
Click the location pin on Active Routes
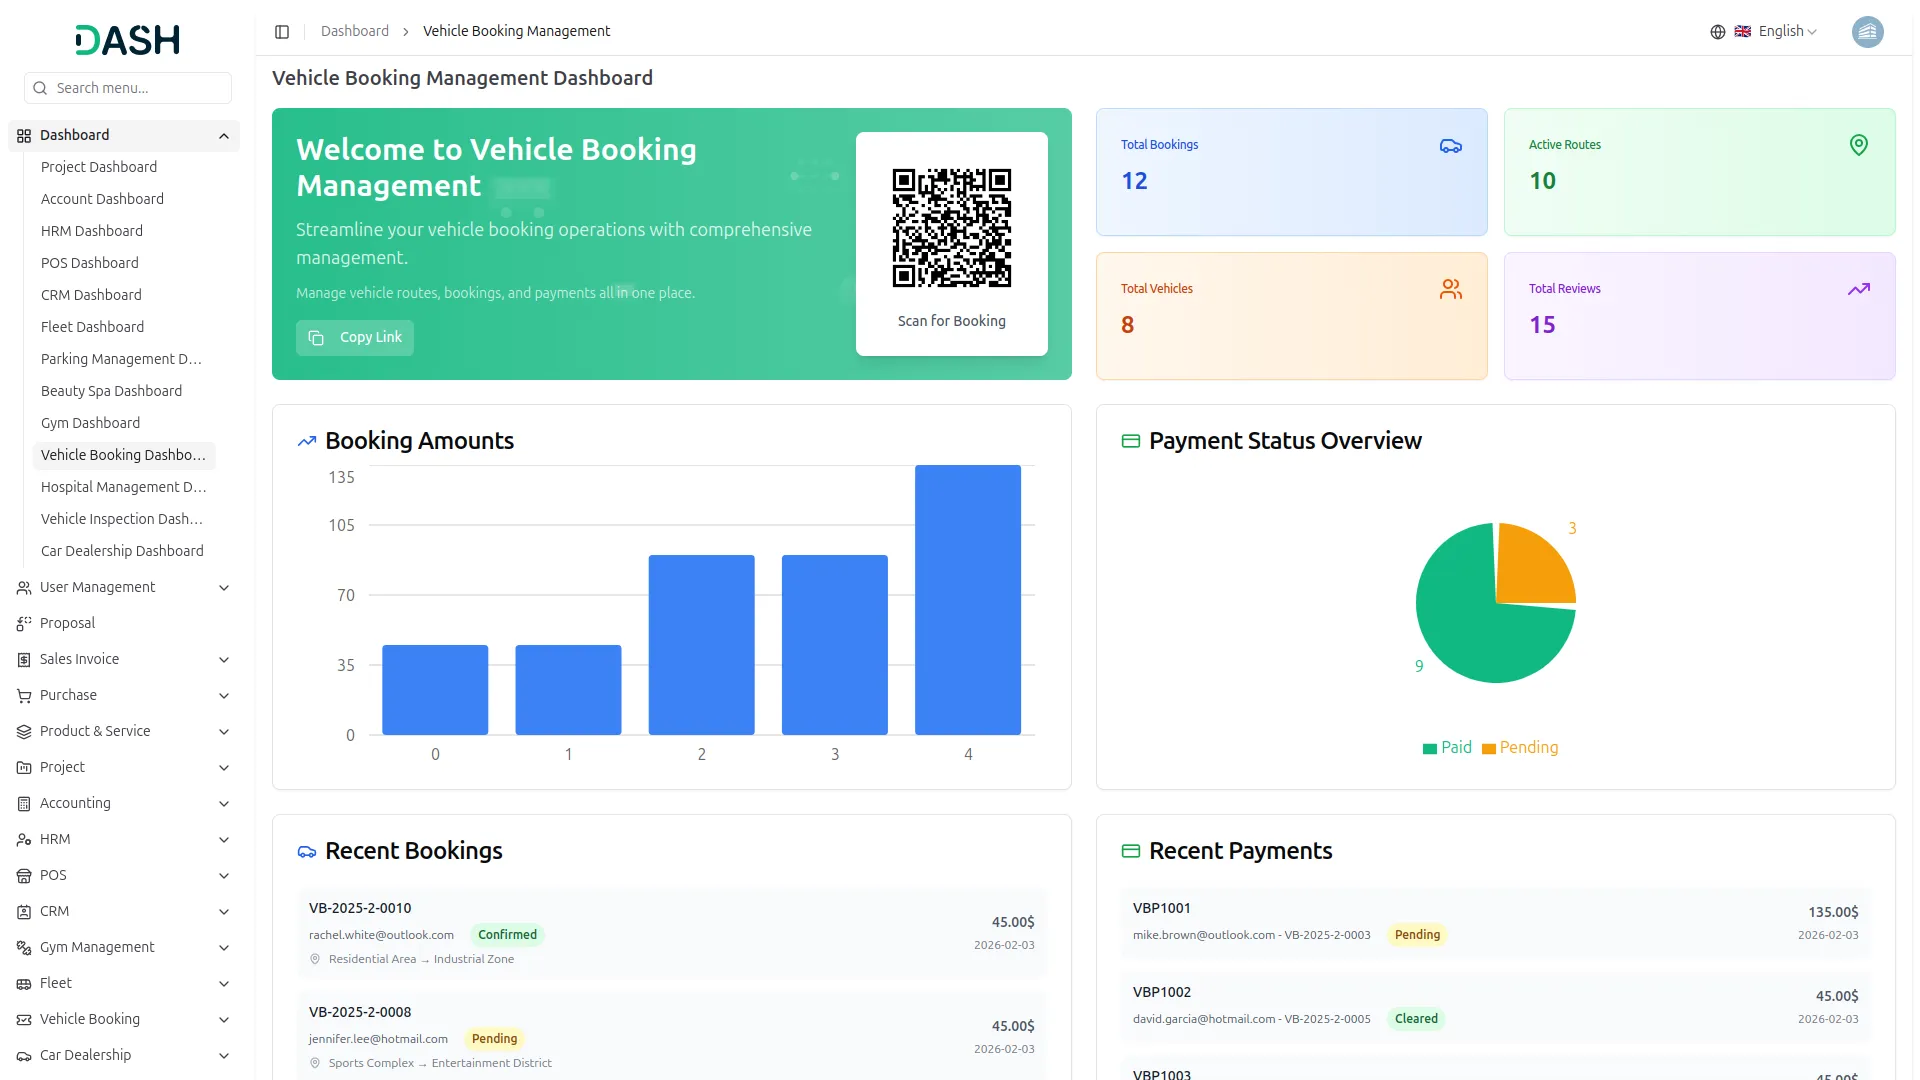pyautogui.click(x=1858, y=146)
